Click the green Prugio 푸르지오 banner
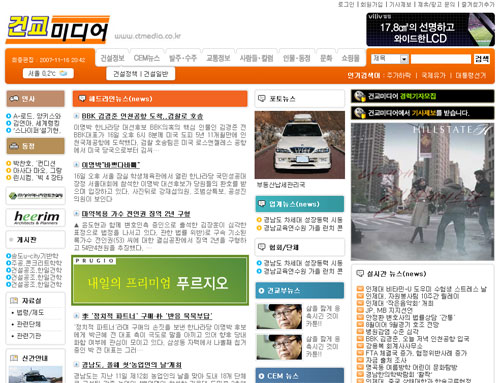This screenshot has width=500, height=383. pos(160,280)
